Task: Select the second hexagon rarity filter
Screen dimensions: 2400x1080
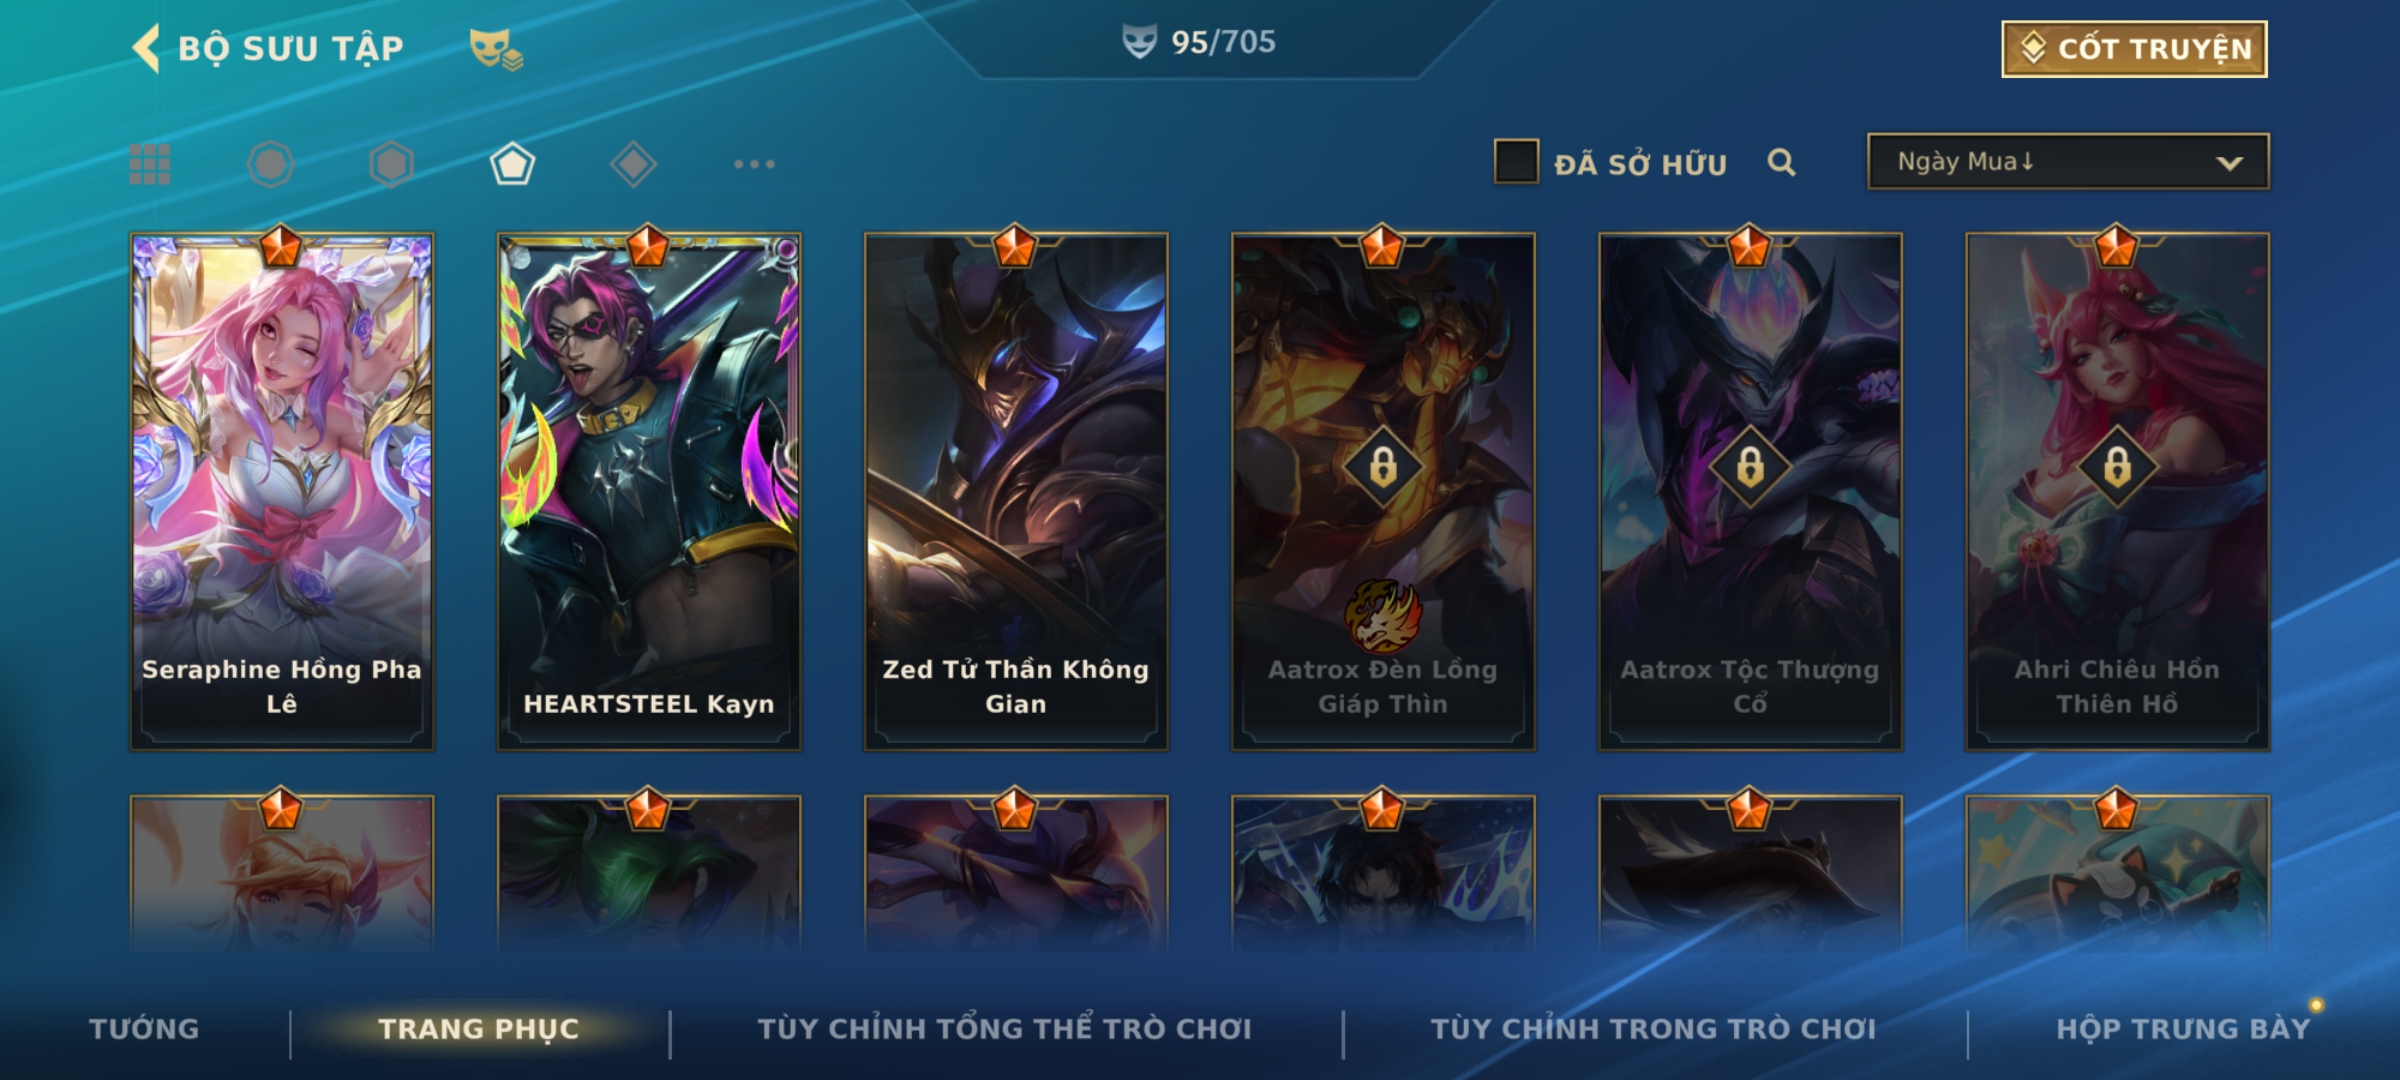Action: pos(391,164)
